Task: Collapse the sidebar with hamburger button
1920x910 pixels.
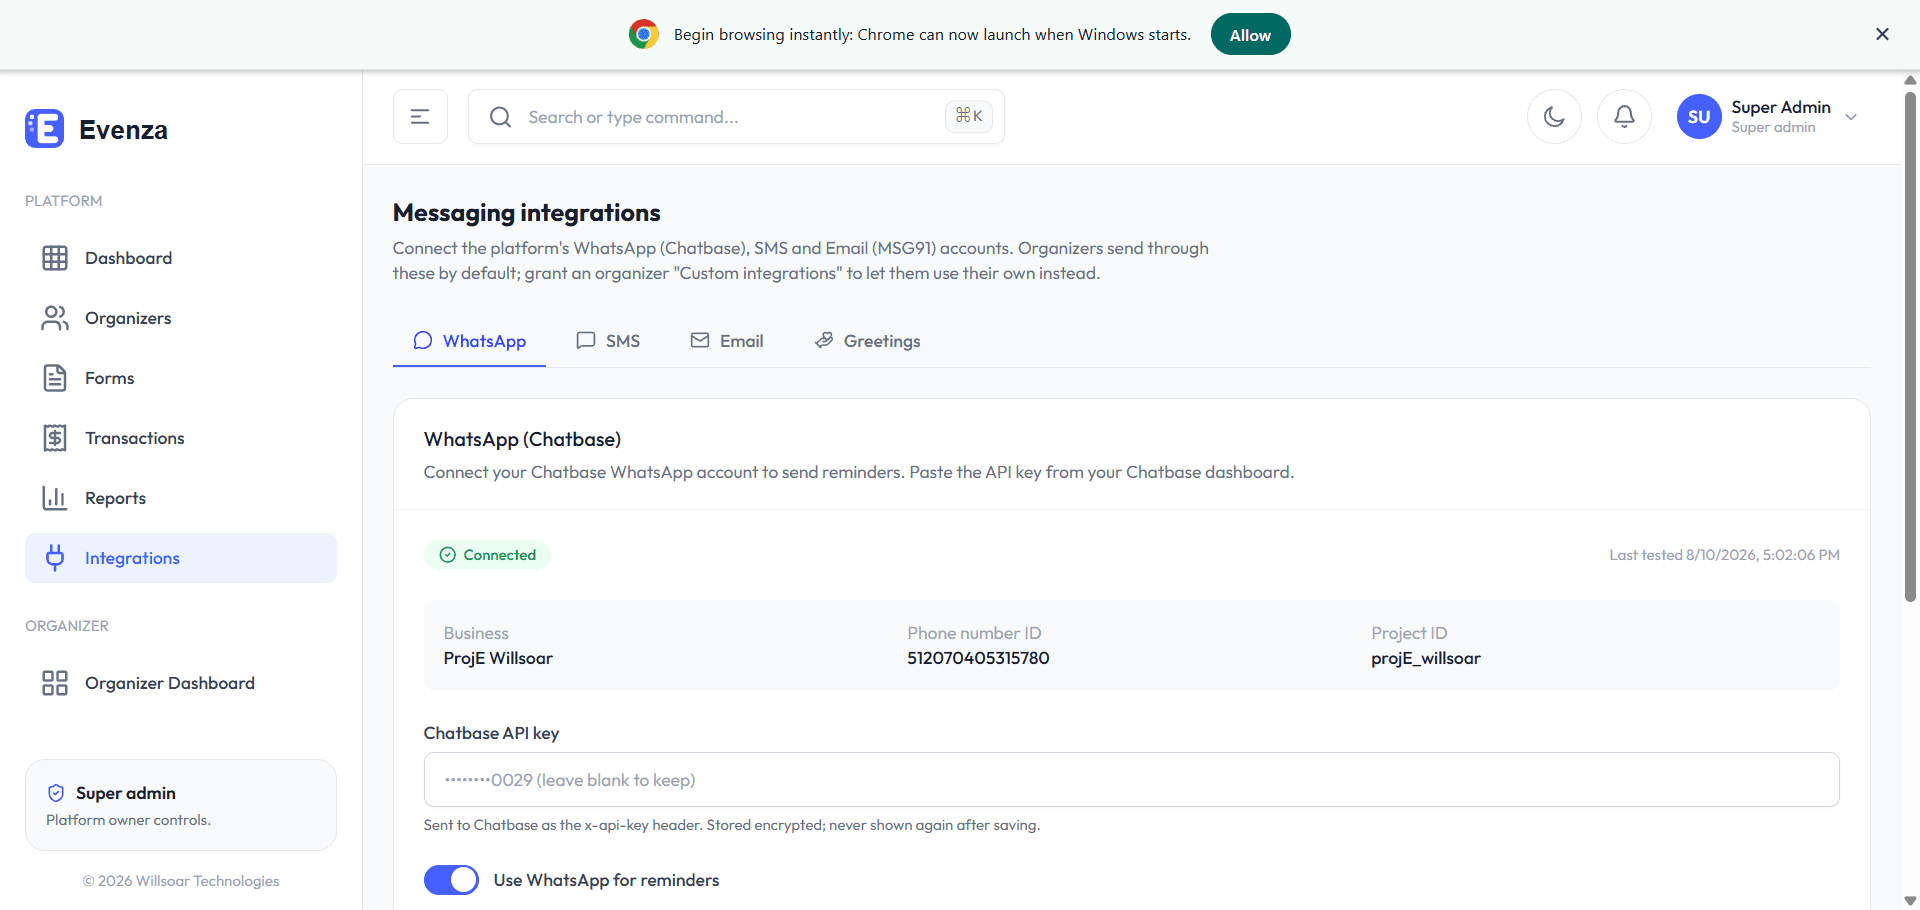Action: tap(420, 117)
